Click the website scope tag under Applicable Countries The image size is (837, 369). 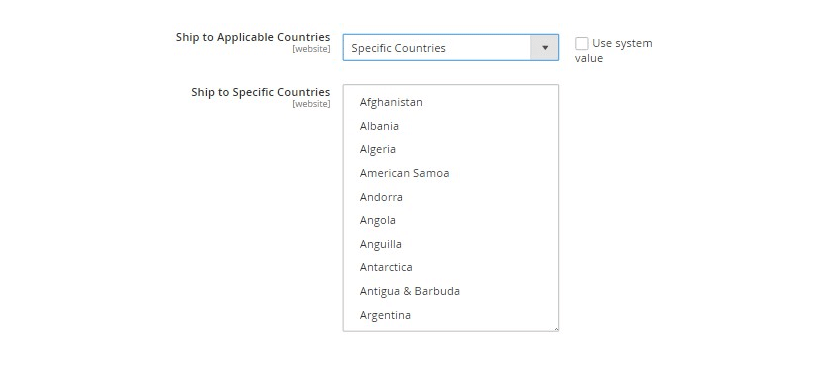click(x=311, y=49)
